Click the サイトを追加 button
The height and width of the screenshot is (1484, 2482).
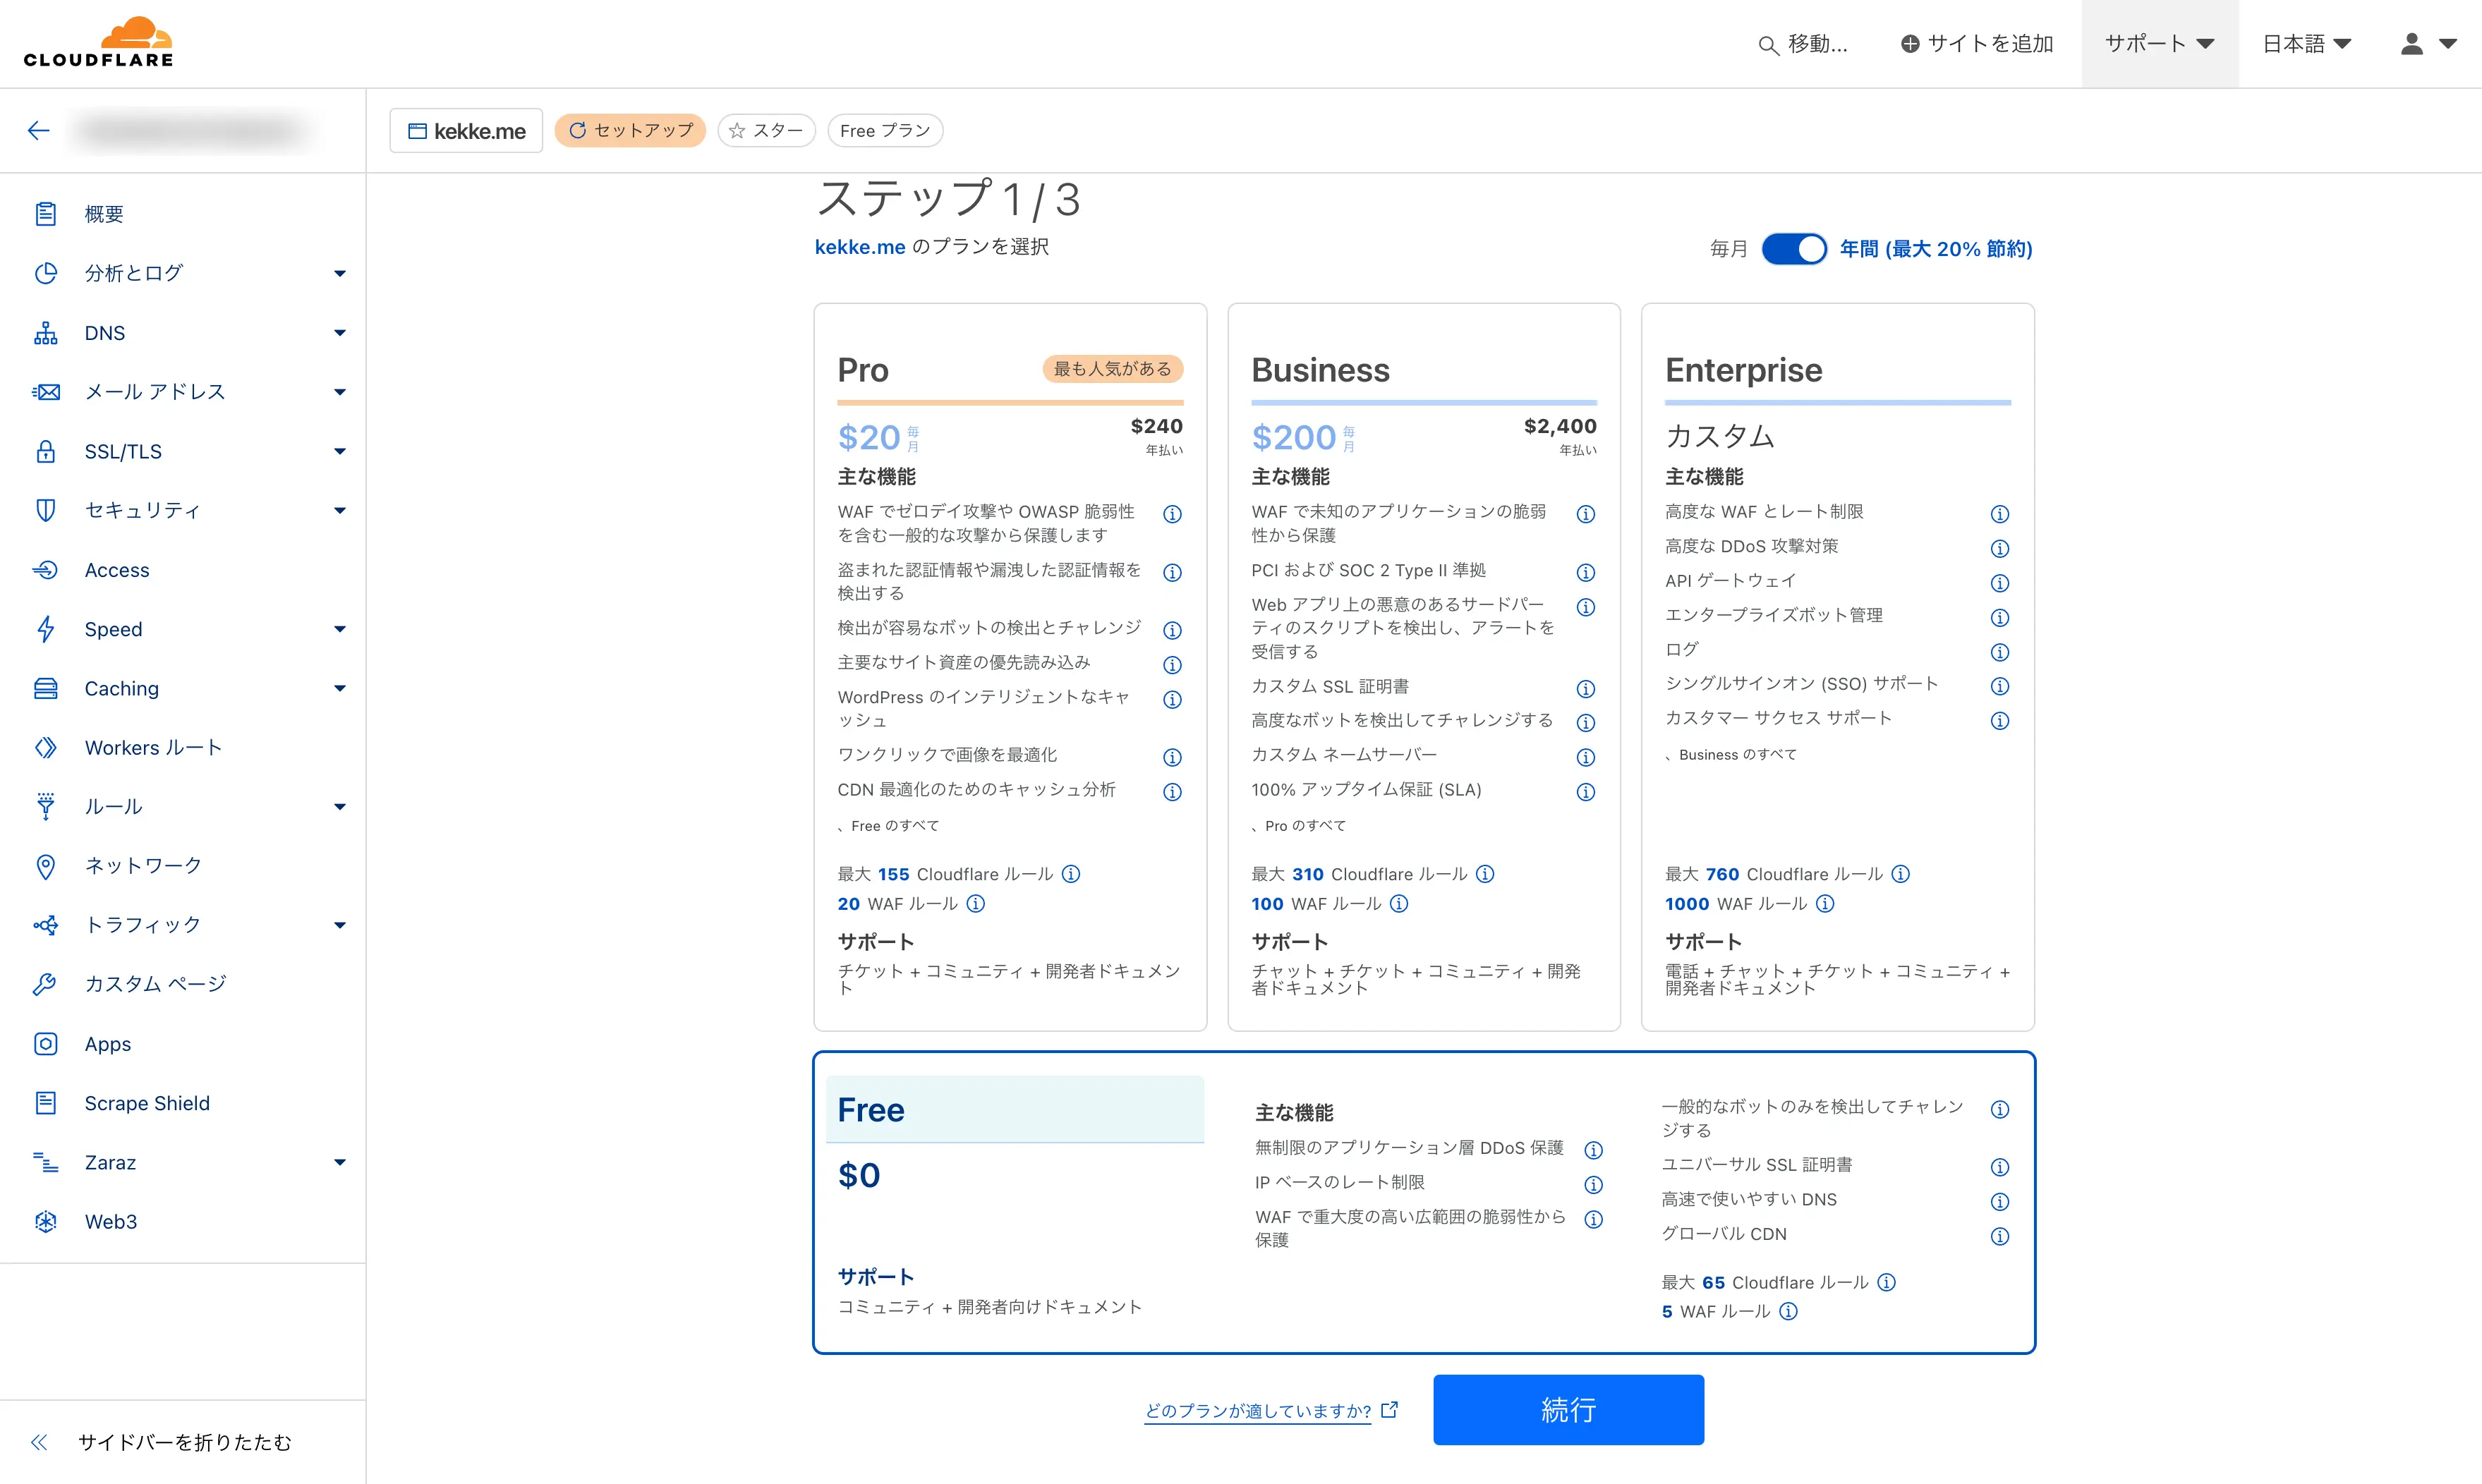1977,44
